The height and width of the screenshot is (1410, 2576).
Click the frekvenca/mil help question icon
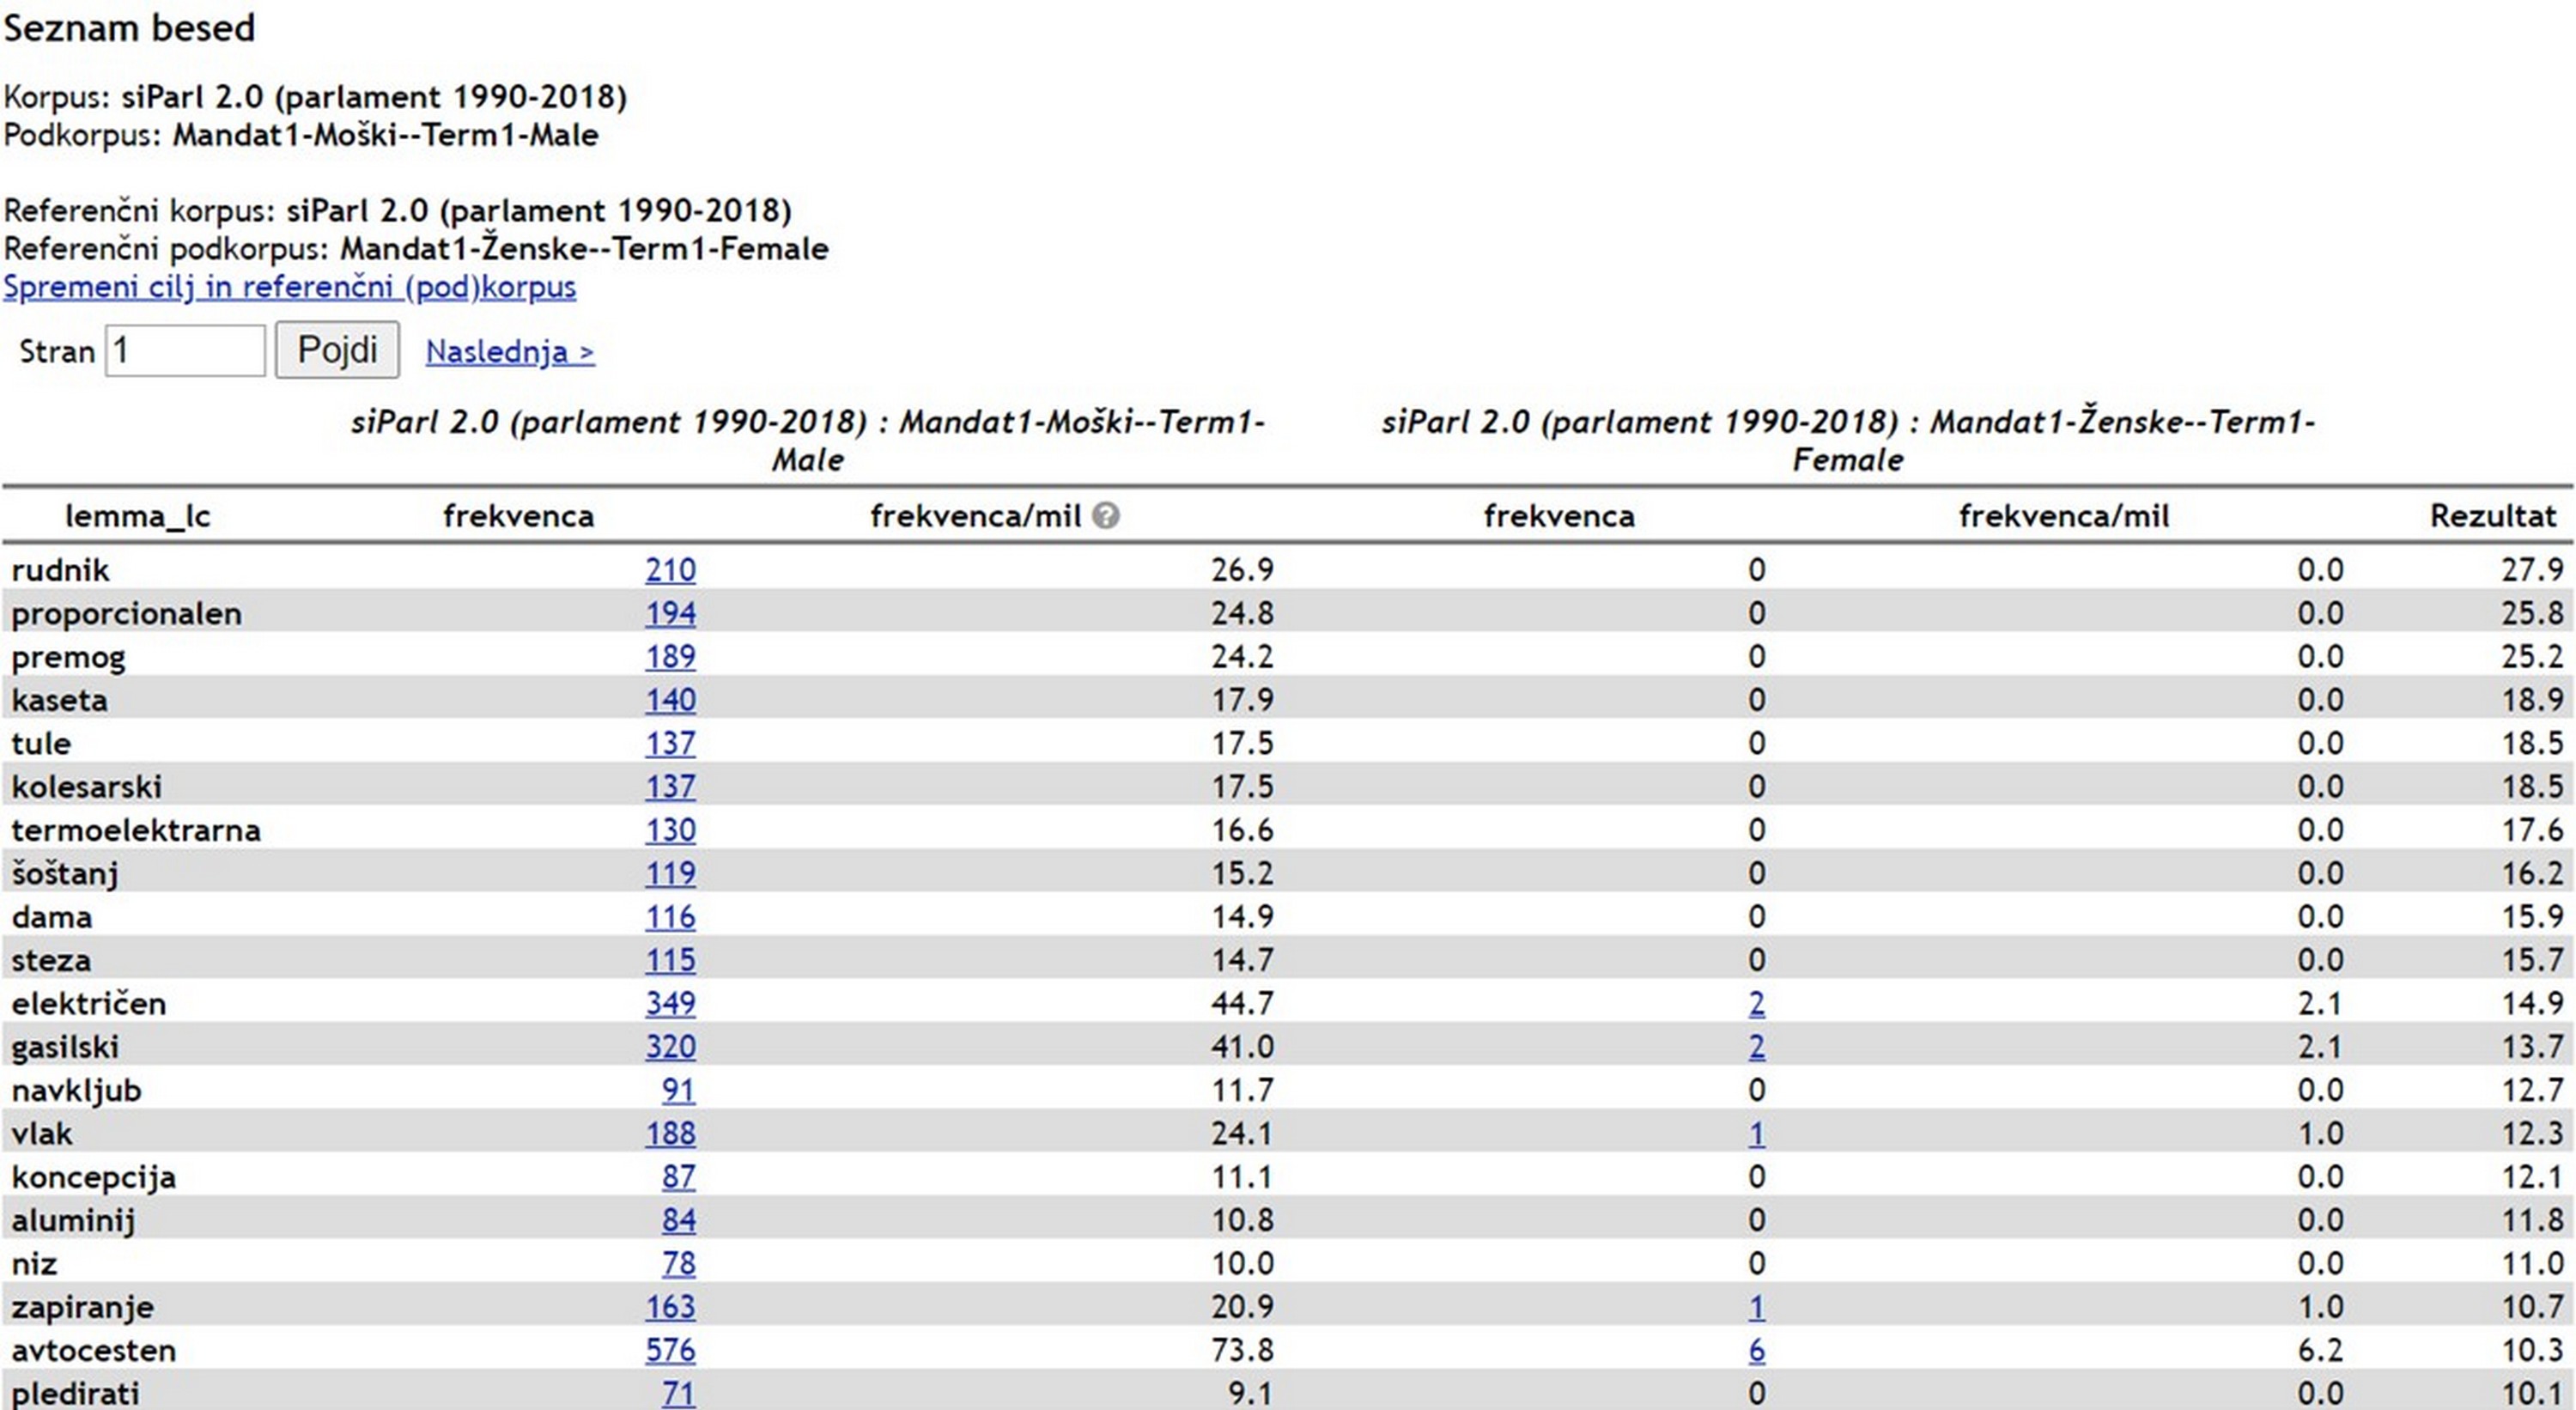point(1105,516)
